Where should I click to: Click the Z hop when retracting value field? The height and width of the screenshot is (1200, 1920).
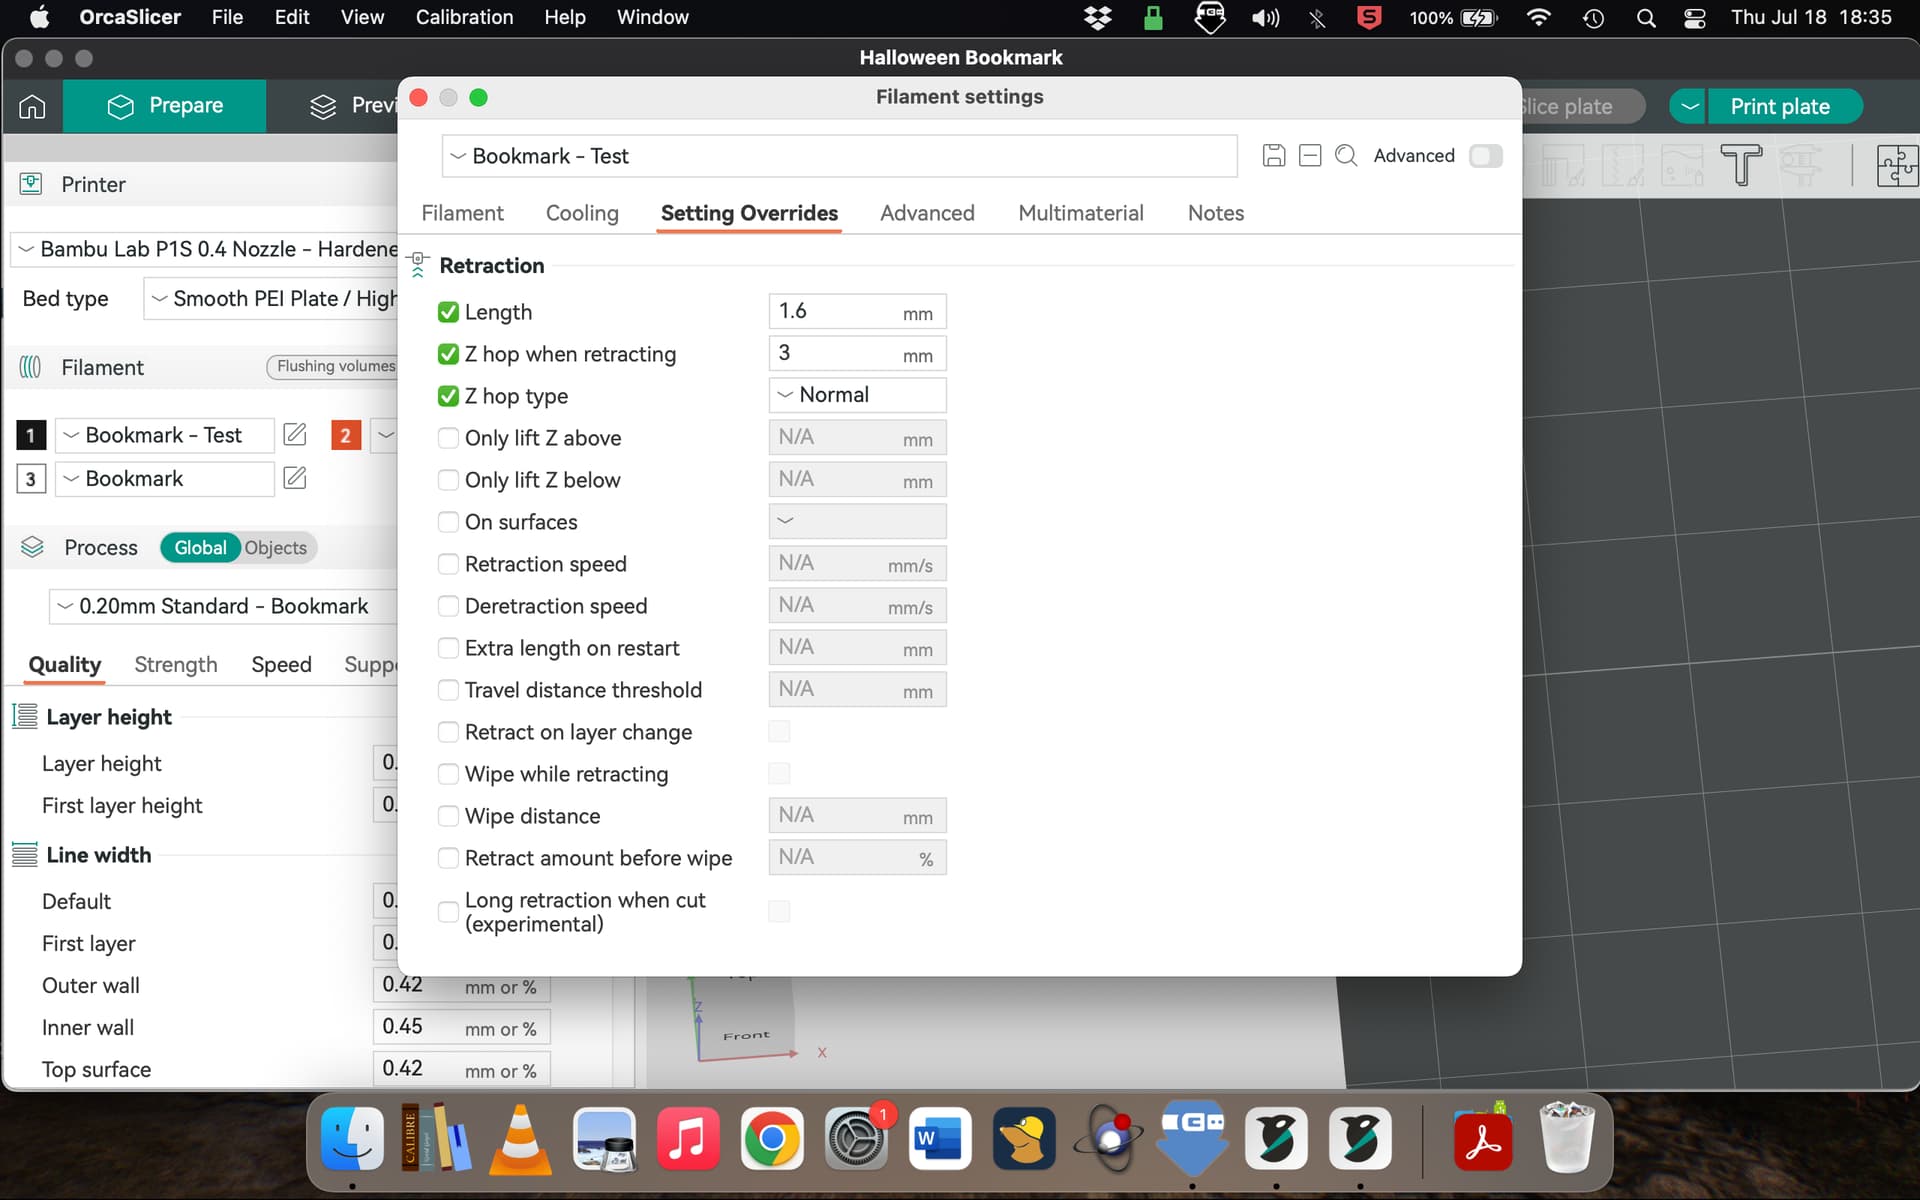point(857,353)
